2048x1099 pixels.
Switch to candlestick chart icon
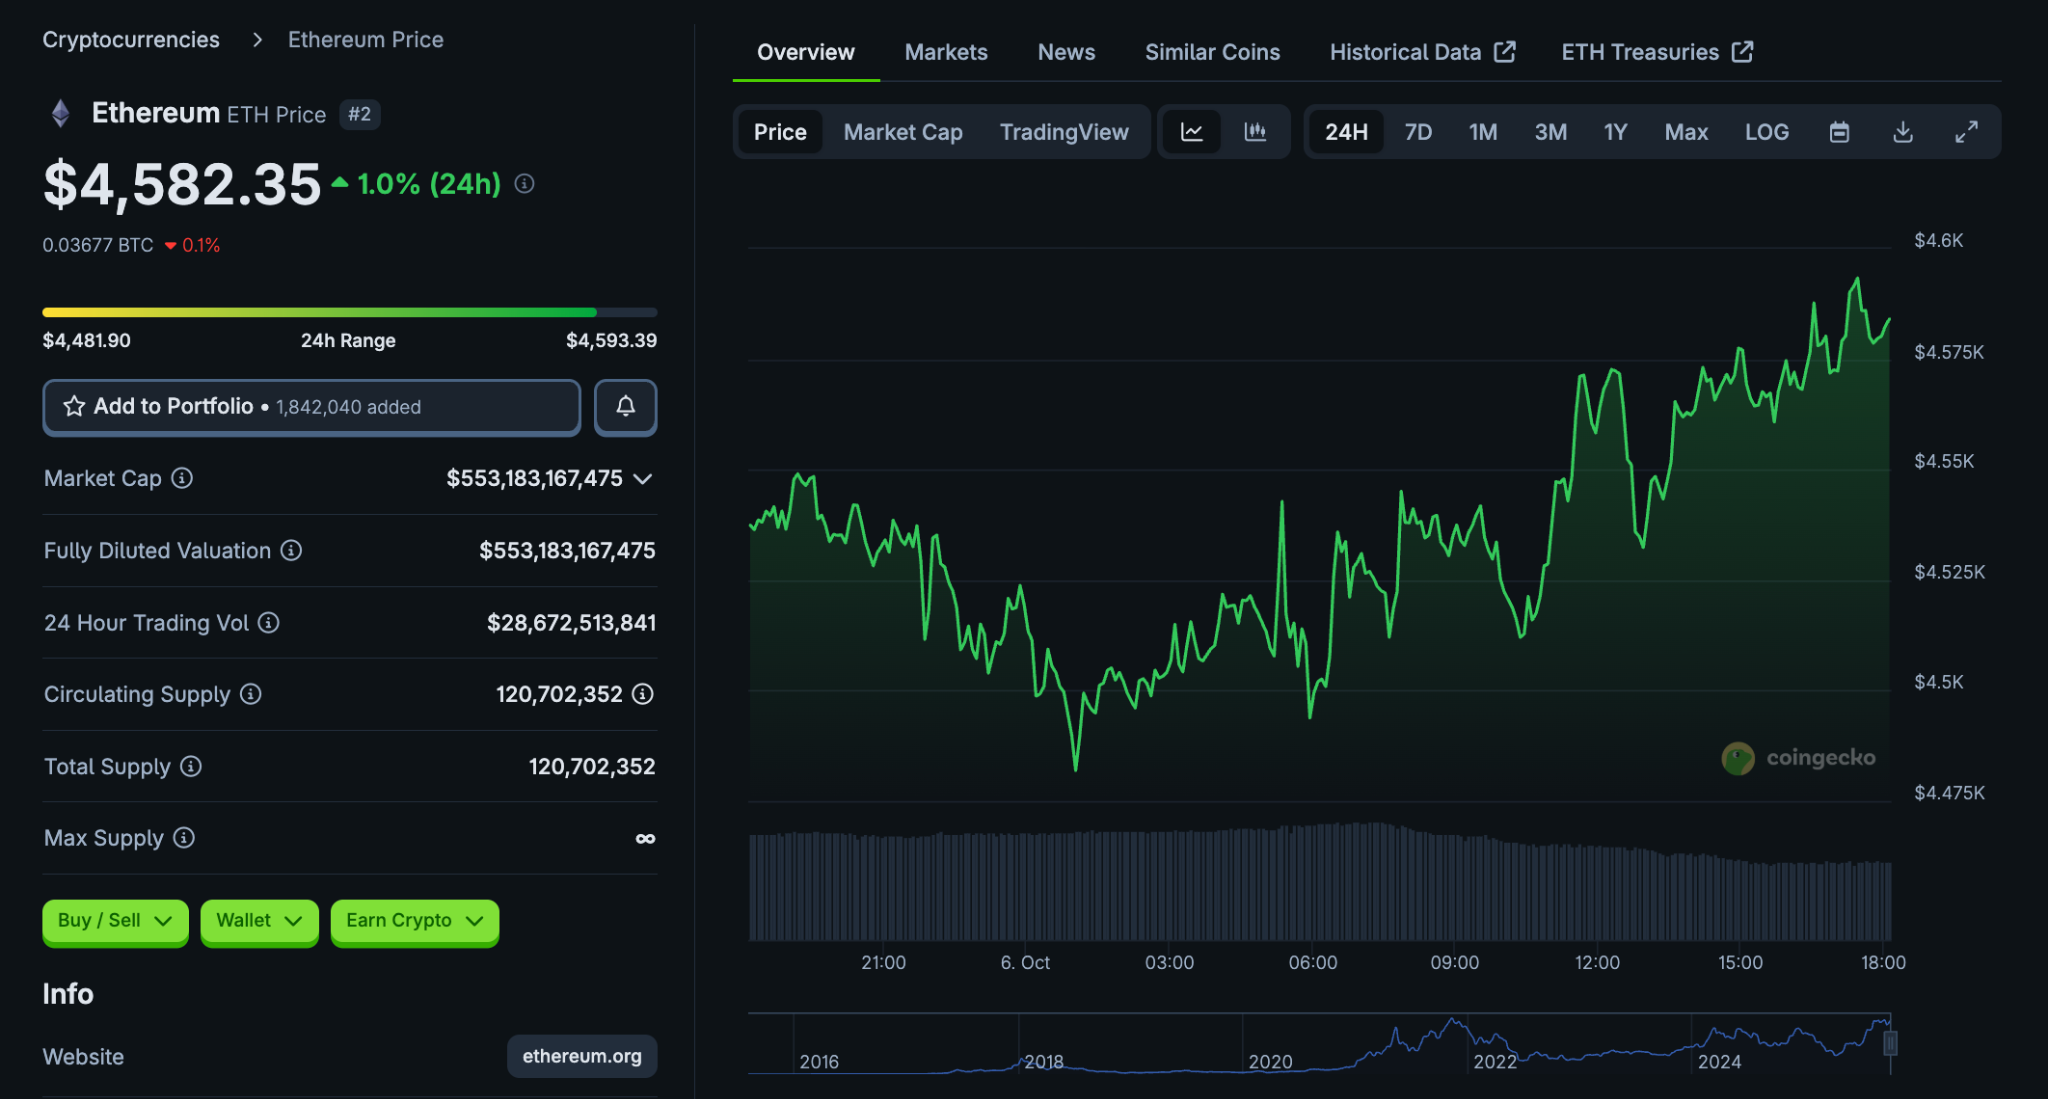(1255, 132)
